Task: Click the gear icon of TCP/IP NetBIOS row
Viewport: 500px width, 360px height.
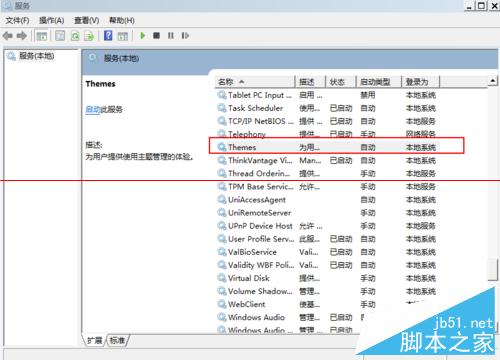Action: tap(222, 121)
